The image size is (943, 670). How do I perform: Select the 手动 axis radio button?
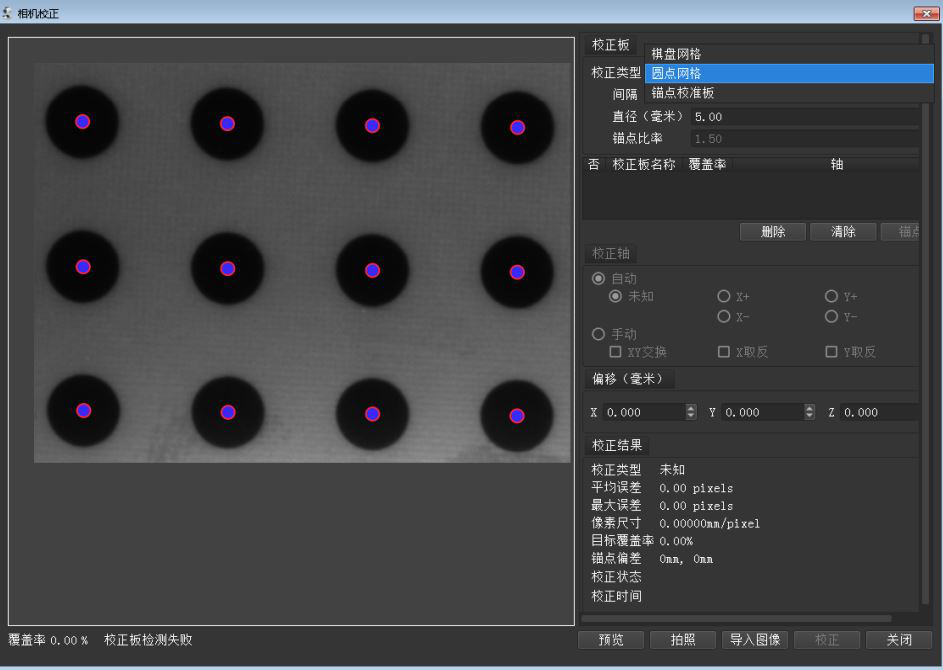tap(599, 334)
